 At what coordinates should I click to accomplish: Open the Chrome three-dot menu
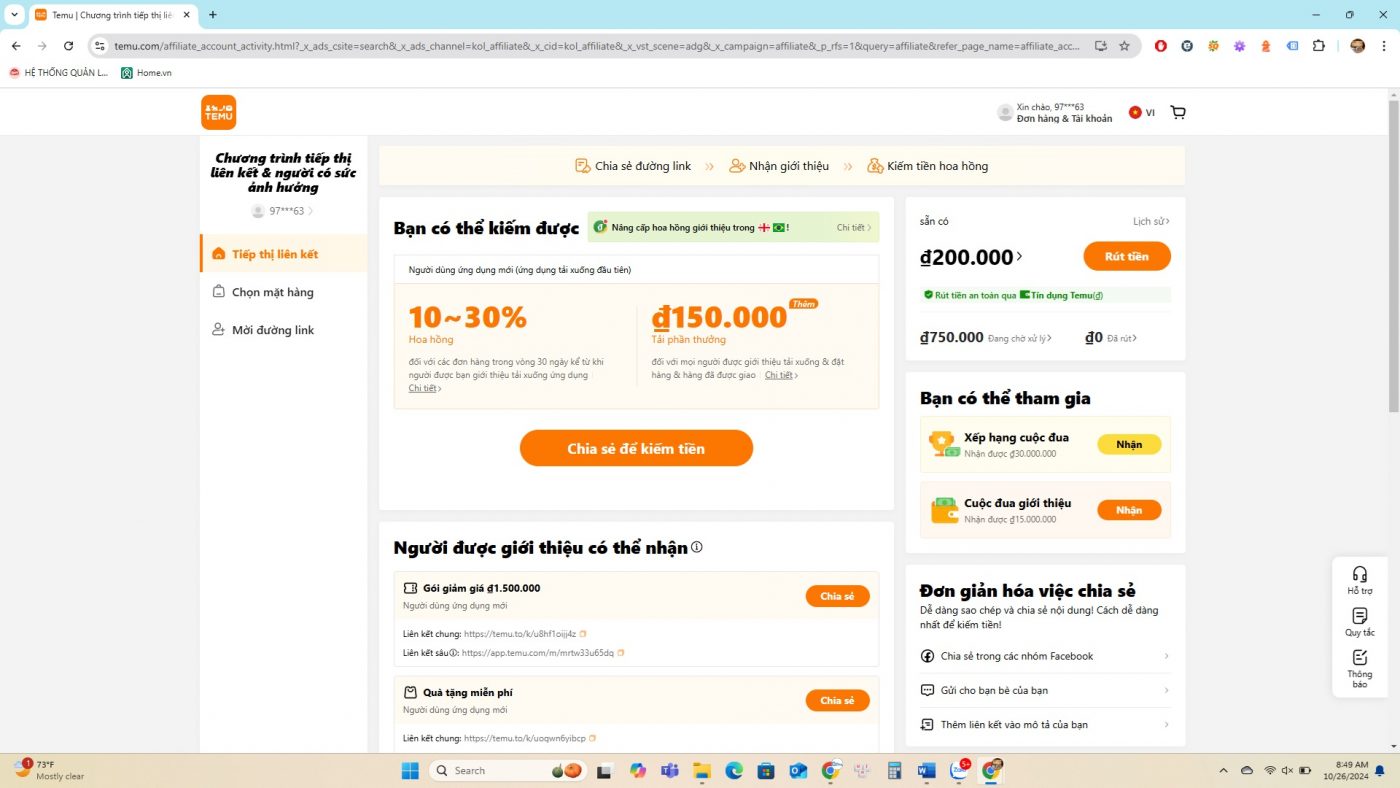1383,46
